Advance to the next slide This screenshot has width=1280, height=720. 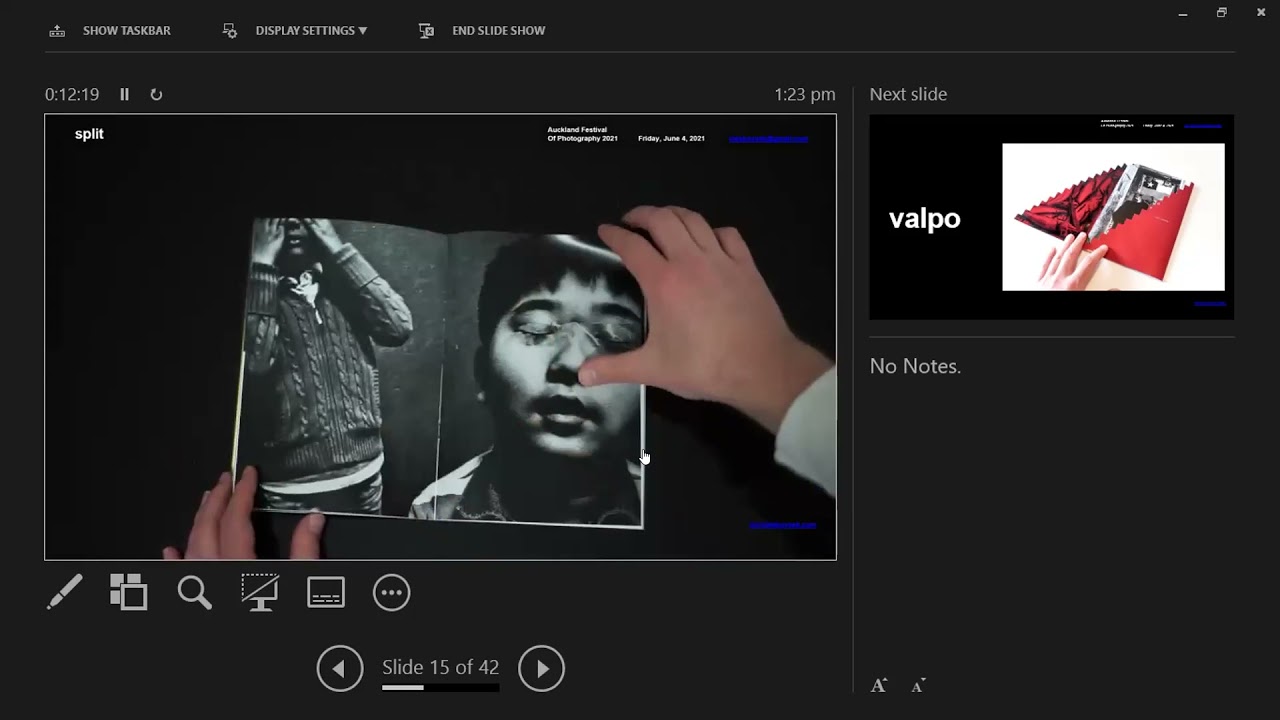(541, 668)
